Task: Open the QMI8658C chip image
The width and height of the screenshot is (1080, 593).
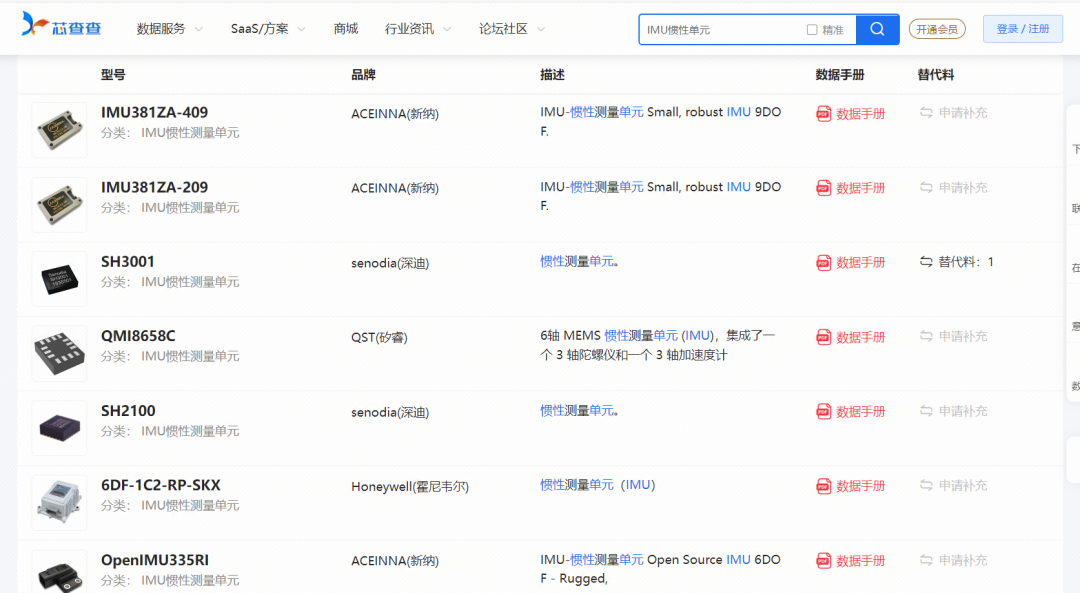Action: (59, 353)
